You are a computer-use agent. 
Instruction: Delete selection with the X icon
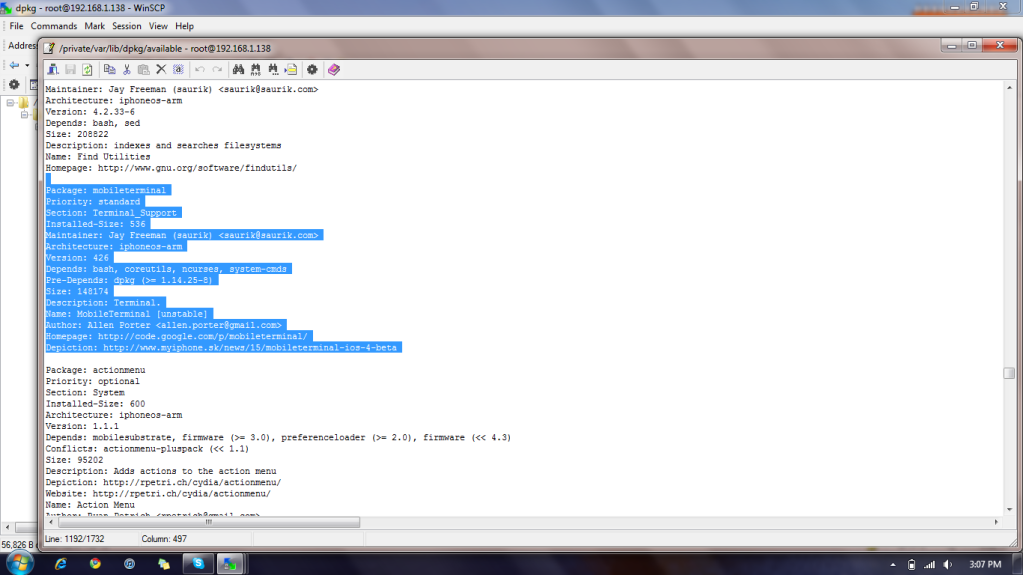(x=161, y=69)
